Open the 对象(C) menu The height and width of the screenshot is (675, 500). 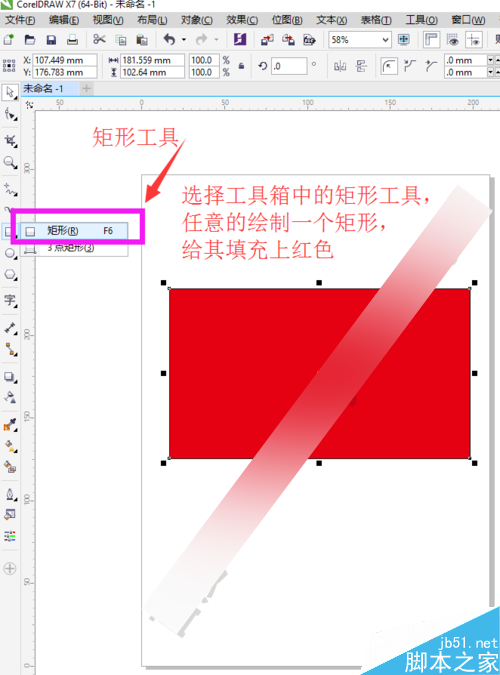pos(197,20)
